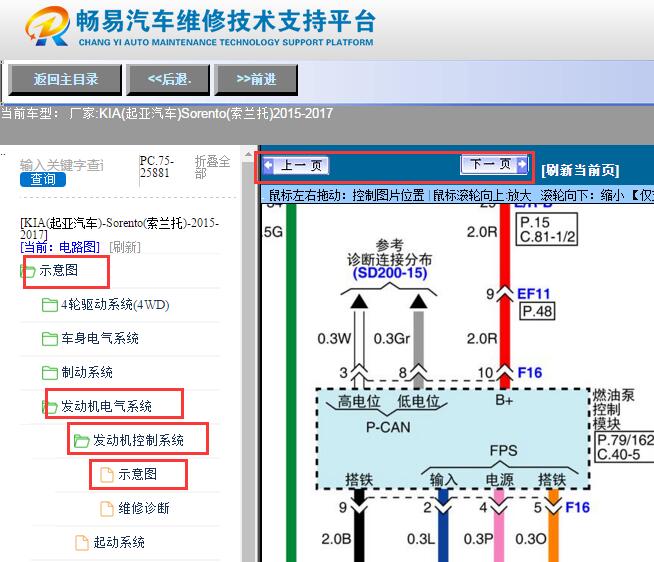Click the 刷新 link beside 电路图

(x=125, y=247)
